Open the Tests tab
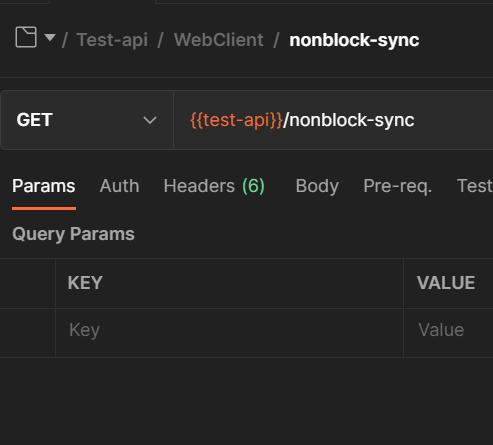 475,186
